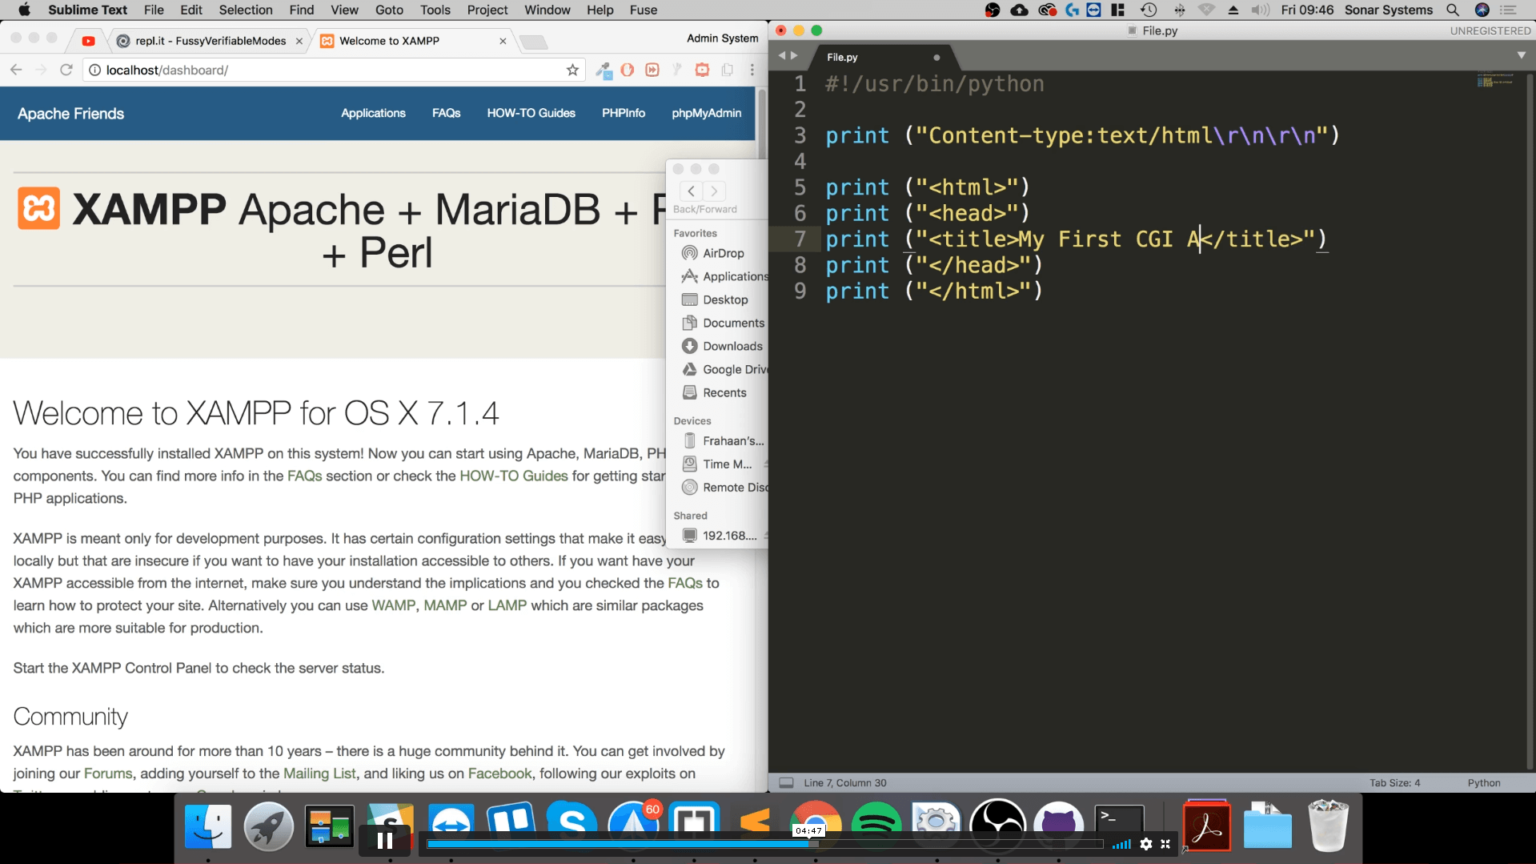
Task: Click the phpMyAdmin navigation link
Action: tap(706, 113)
